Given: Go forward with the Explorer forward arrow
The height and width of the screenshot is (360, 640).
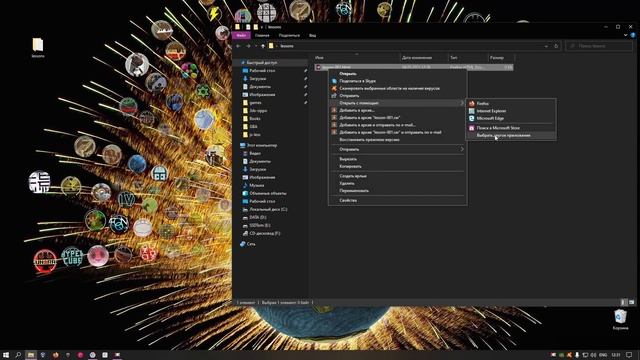Looking at the screenshot, I should coord(248,46).
